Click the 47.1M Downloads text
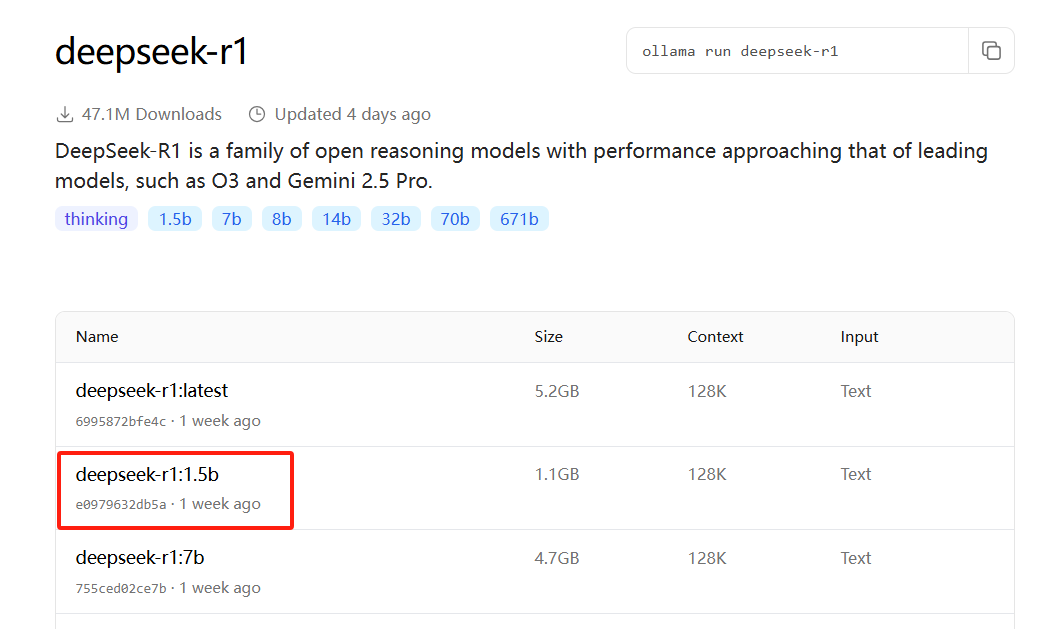Viewport: 1062px width, 629px height. click(152, 114)
